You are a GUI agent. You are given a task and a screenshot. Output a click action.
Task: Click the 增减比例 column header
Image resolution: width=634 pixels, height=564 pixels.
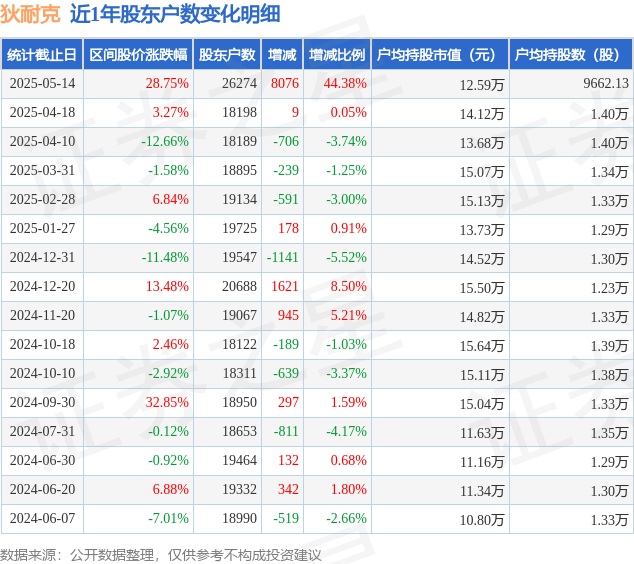[x=337, y=55]
